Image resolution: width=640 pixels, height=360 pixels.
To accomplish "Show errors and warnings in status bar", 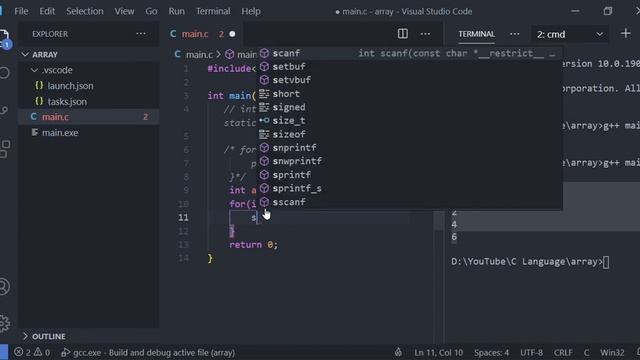I will 31,352.
